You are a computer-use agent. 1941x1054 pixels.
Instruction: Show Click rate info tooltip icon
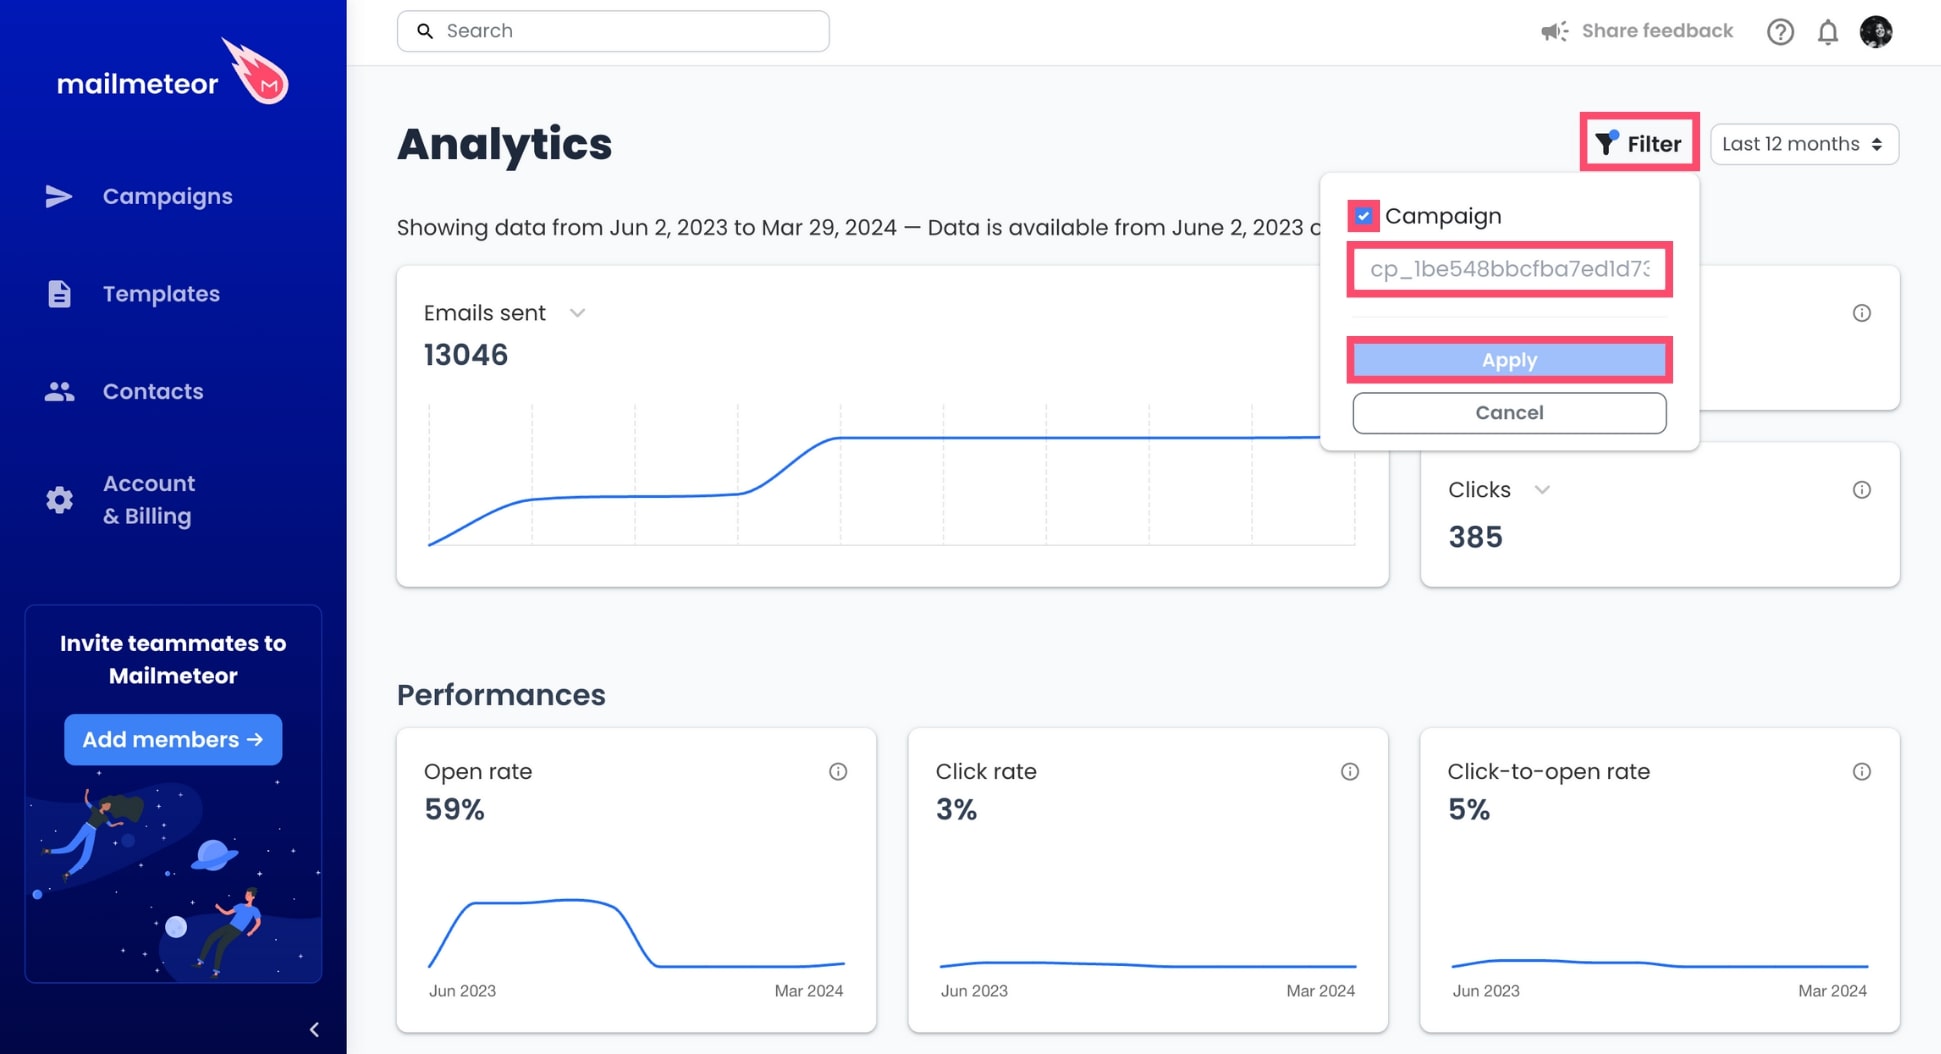coord(1350,772)
